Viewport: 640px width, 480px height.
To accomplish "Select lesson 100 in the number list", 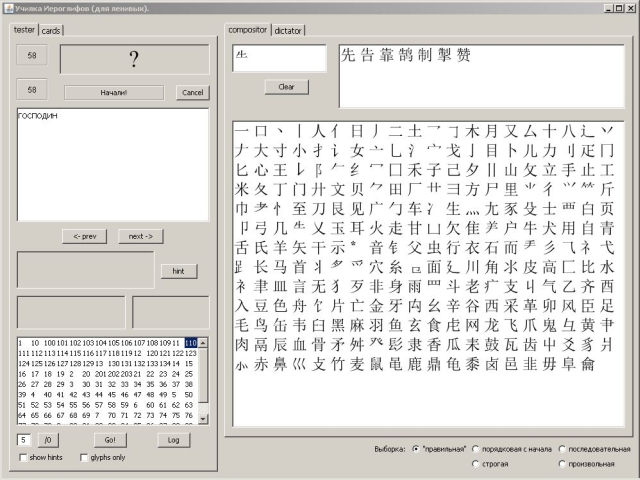I will (49, 343).
